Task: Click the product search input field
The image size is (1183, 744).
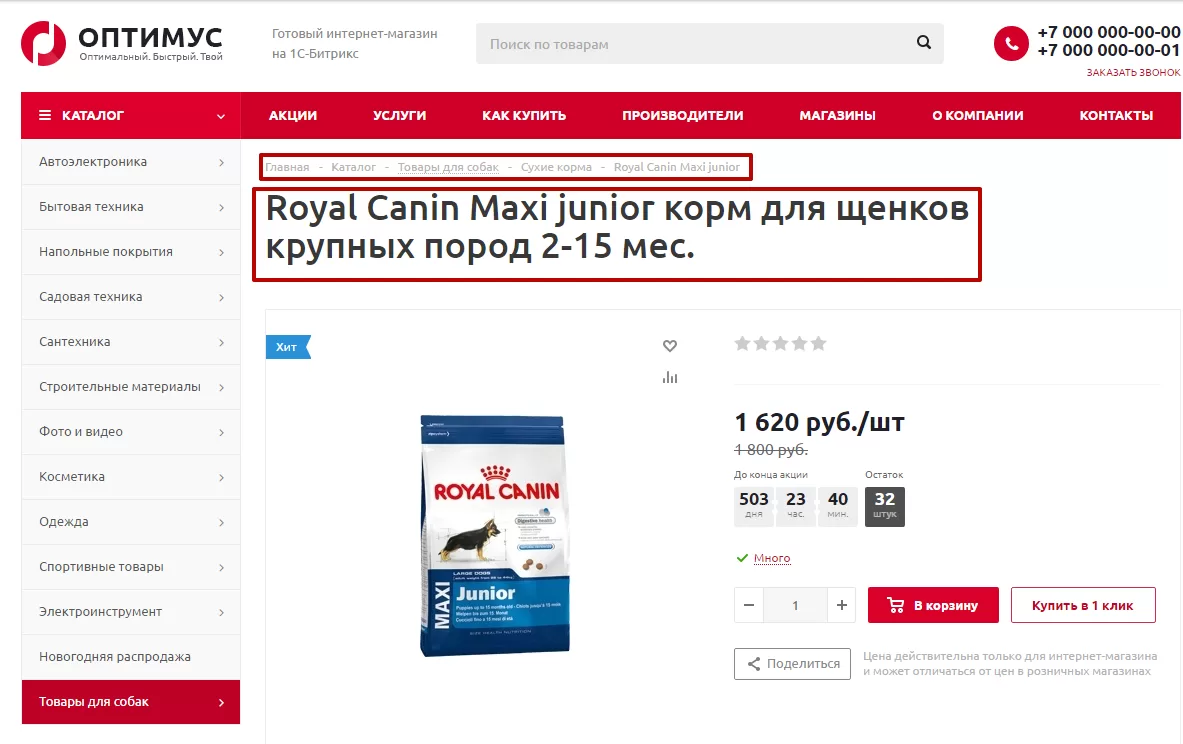Action: click(x=694, y=44)
